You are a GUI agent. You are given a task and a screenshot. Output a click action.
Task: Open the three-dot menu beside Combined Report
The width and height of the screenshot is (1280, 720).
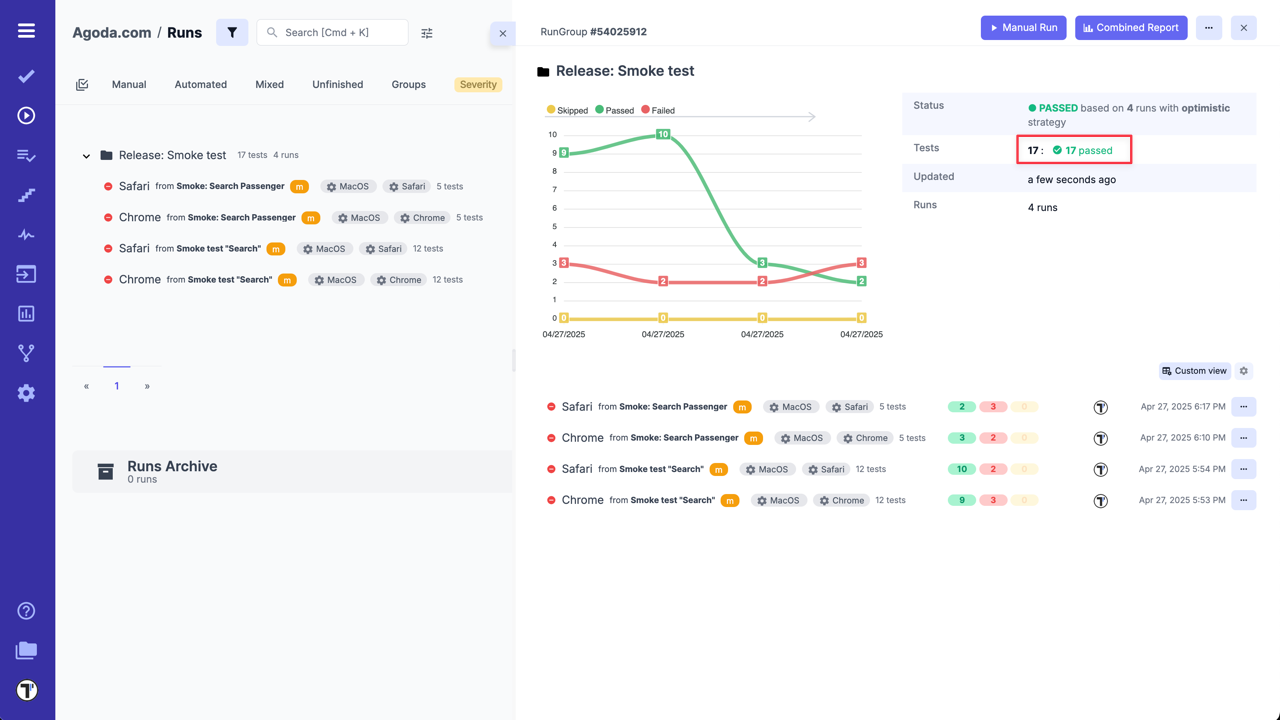tap(1208, 28)
